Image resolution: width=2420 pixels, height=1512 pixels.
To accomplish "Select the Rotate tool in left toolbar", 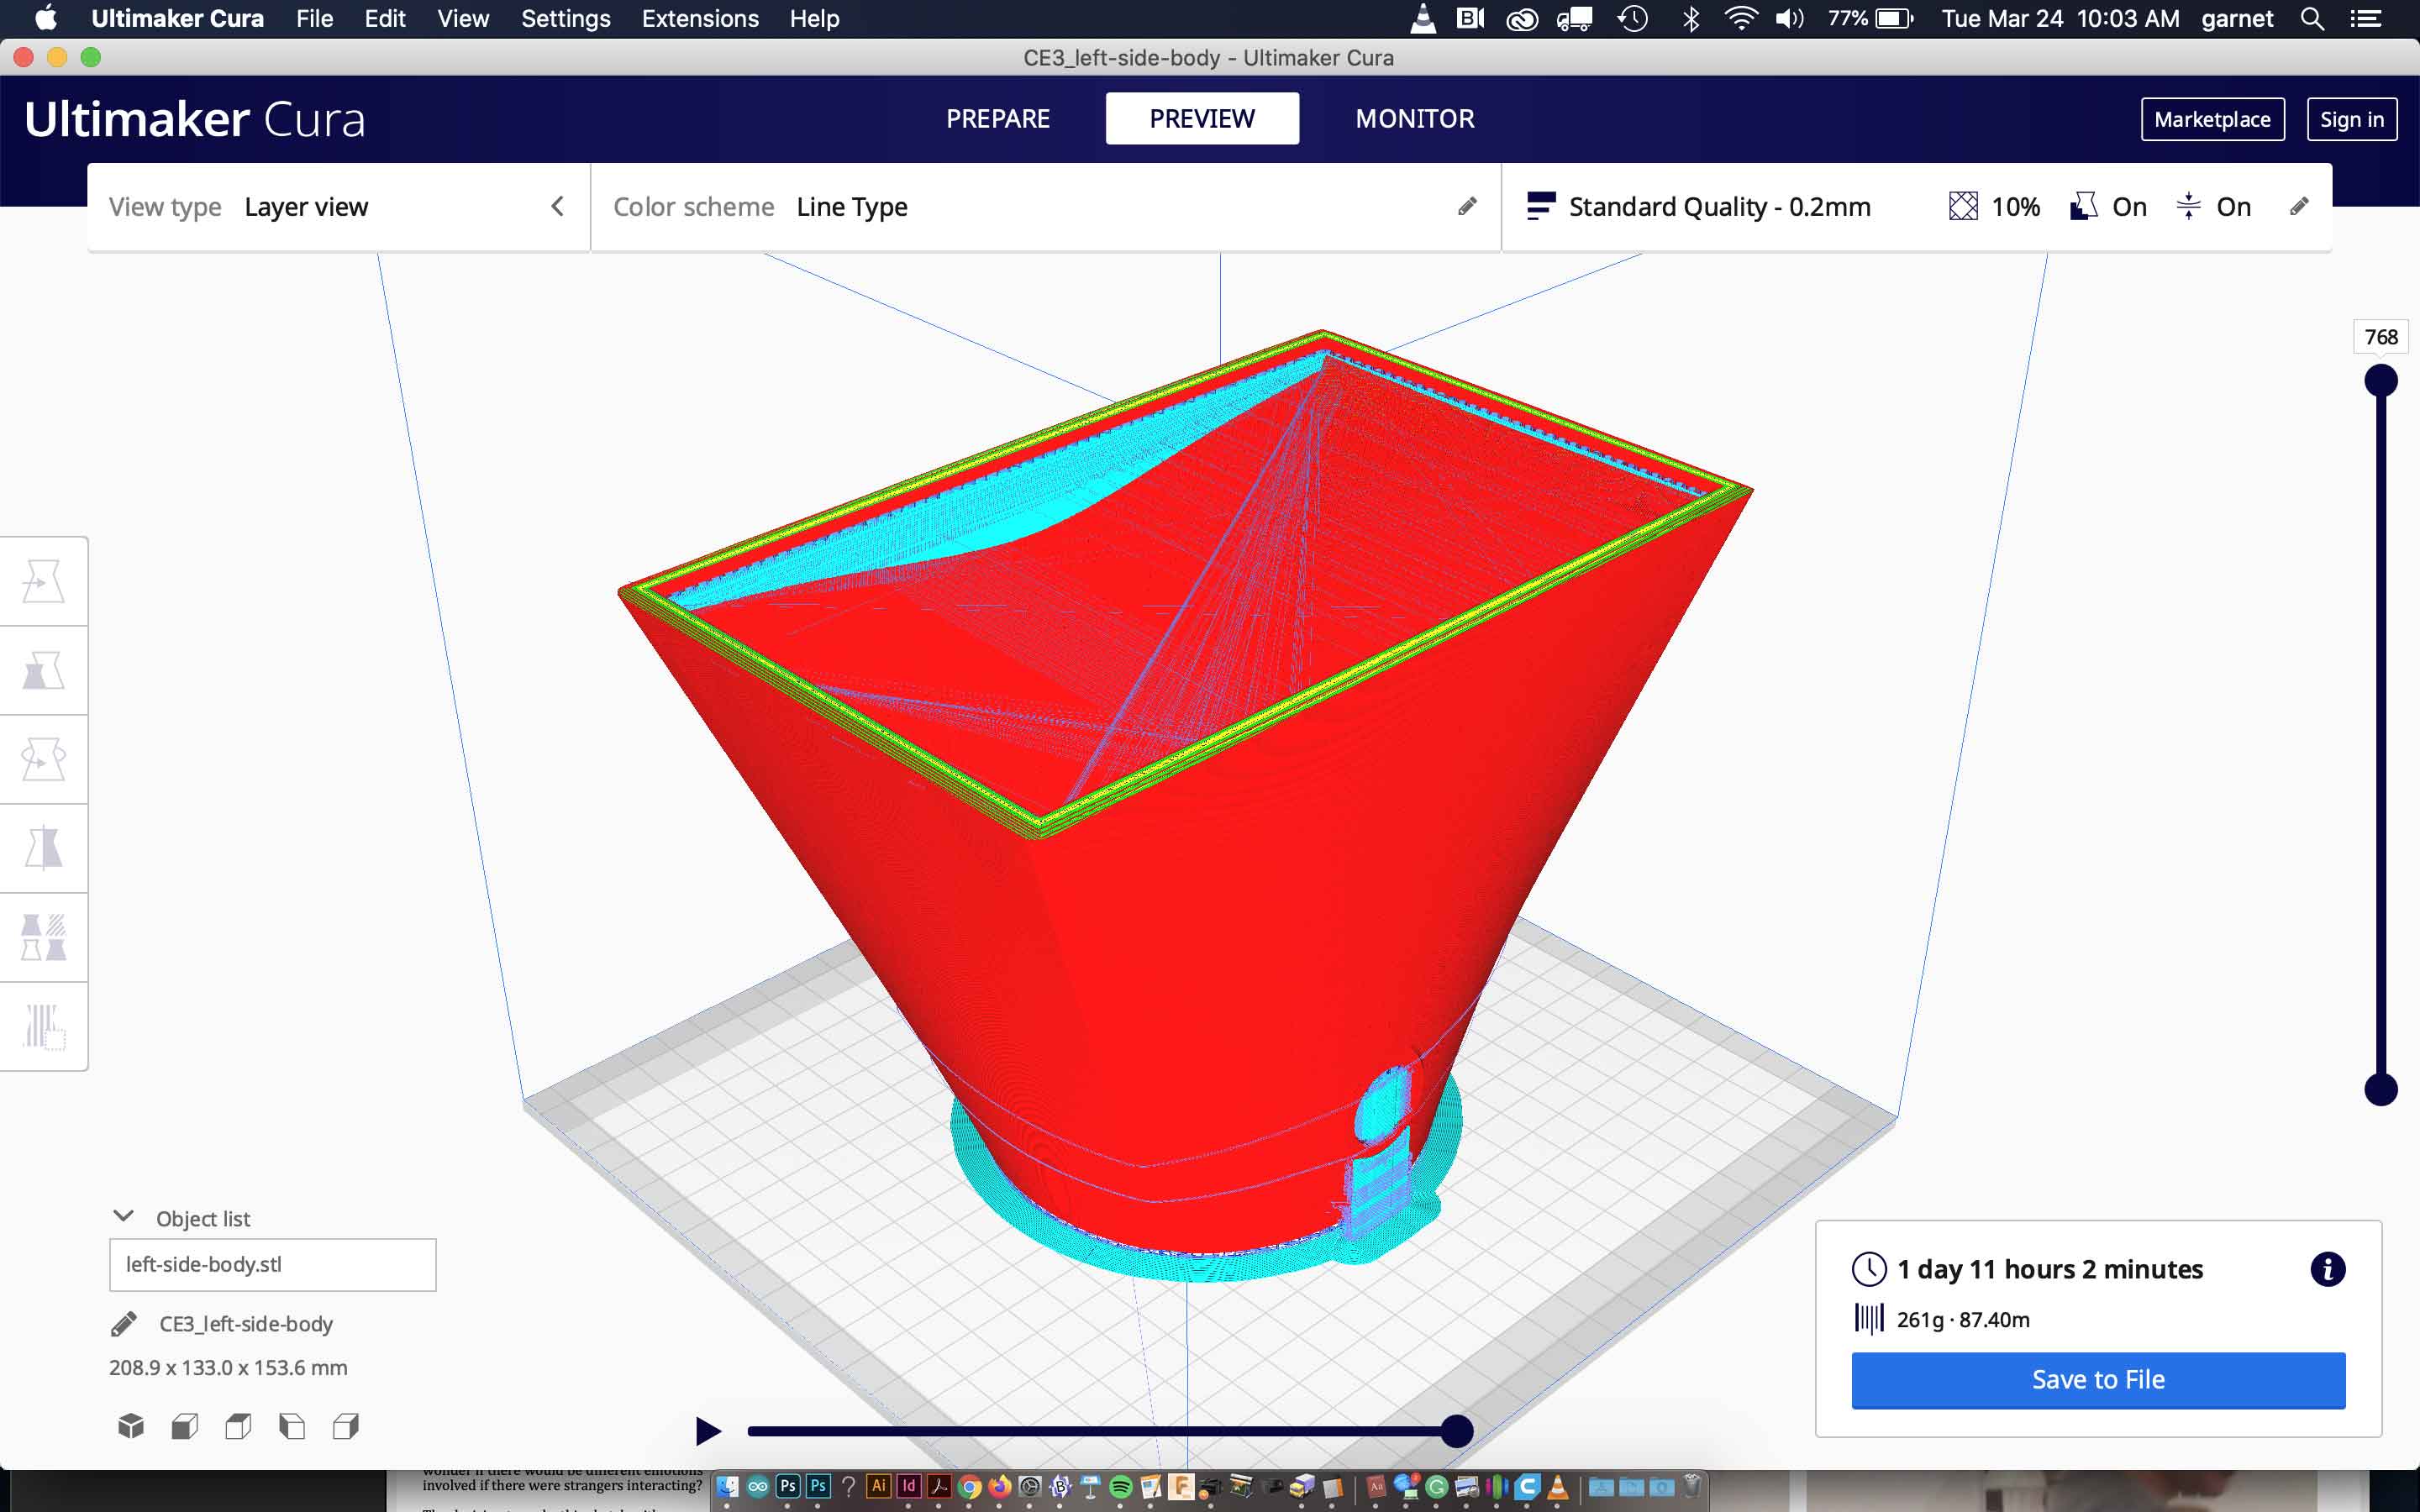I will [x=43, y=759].
